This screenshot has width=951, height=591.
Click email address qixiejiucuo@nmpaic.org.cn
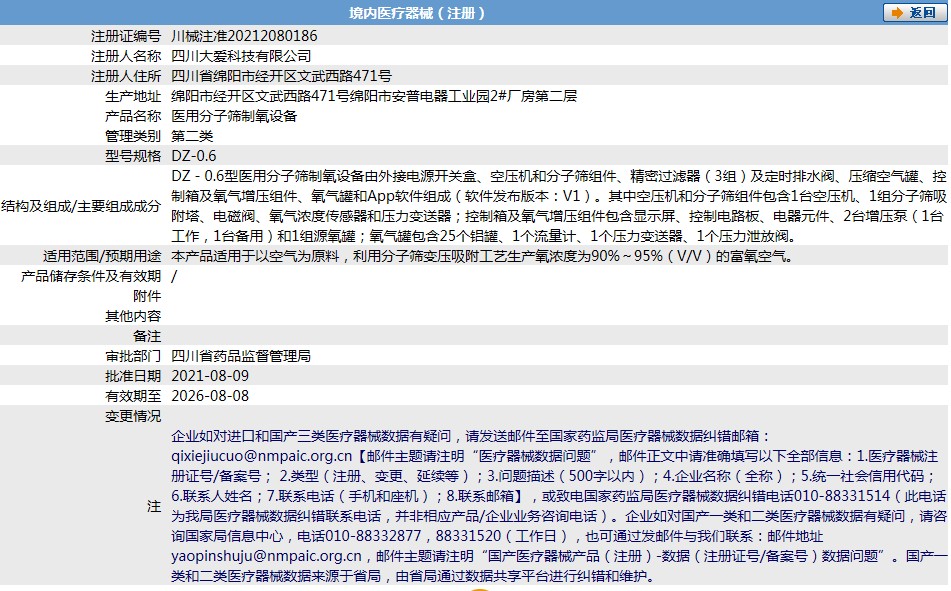[x=261, y=456]
